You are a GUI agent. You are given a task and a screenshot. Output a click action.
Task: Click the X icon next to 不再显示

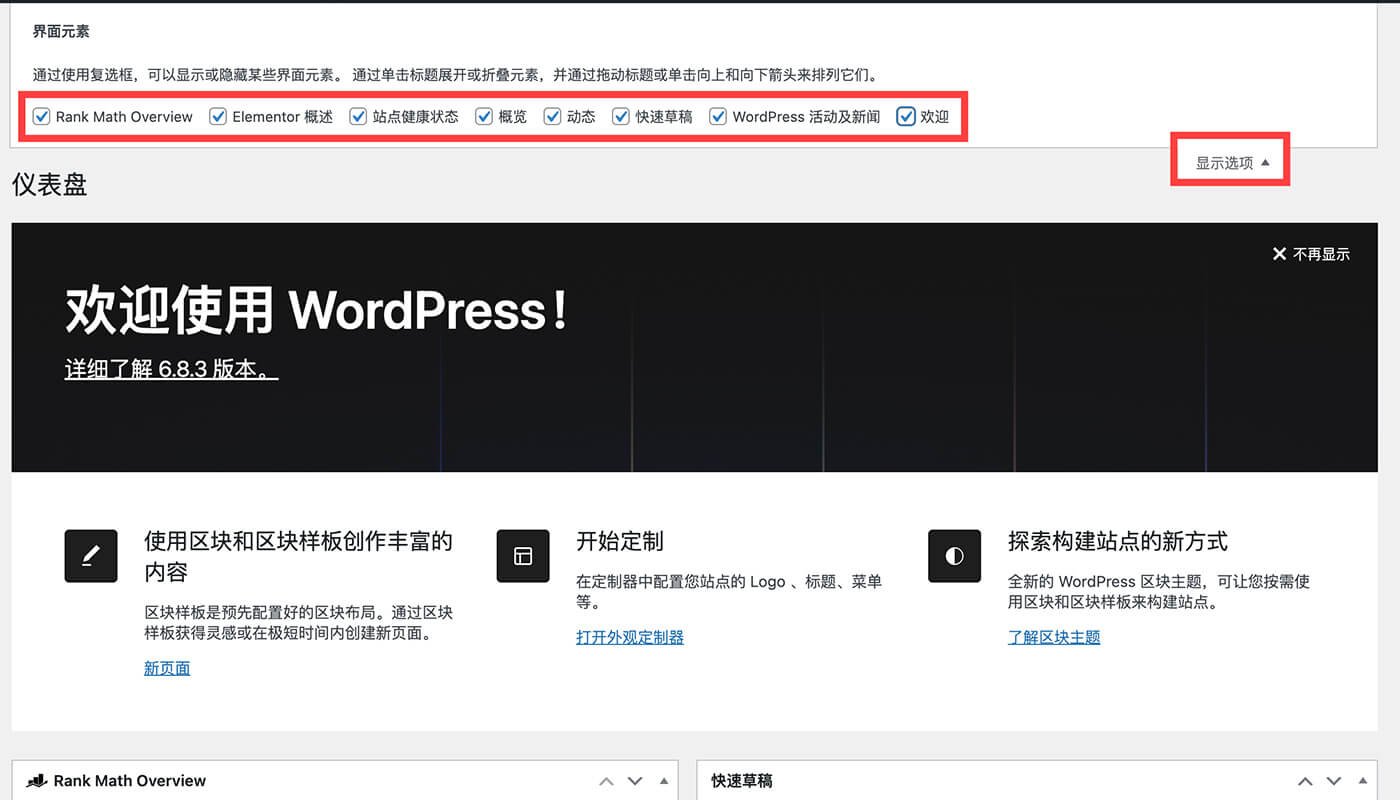(x=1280, y=254)
